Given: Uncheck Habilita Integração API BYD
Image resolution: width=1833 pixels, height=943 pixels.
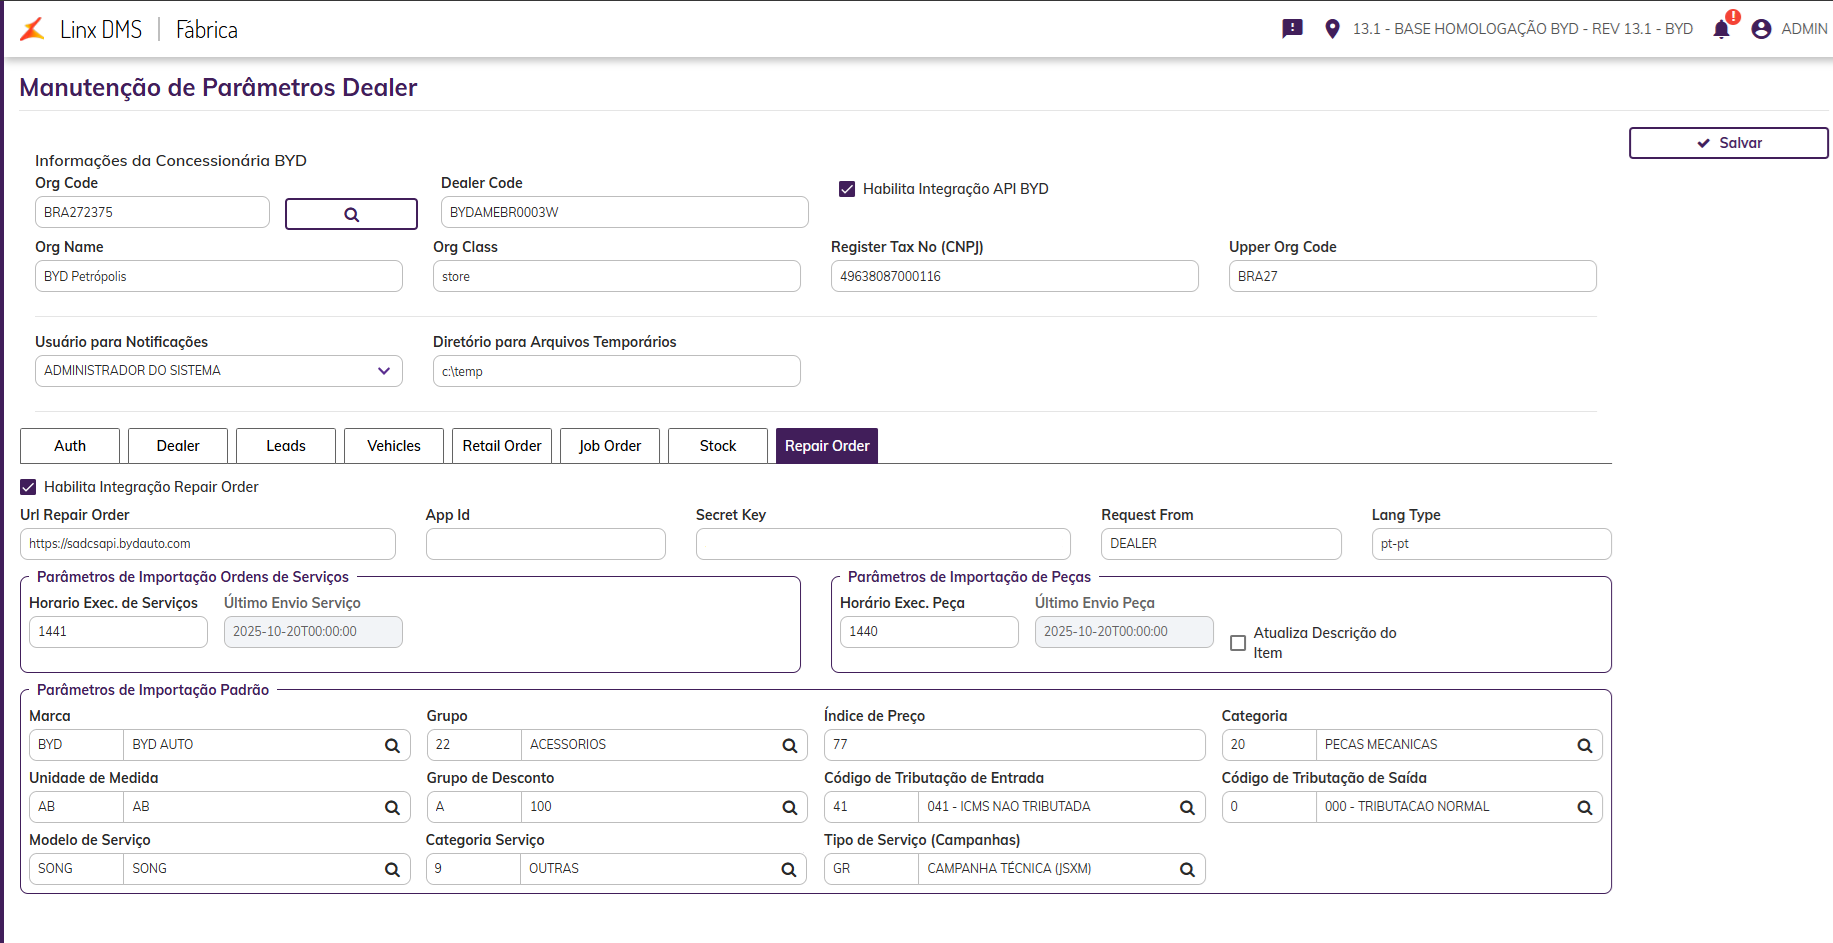Looking at the screenshot, I should (x=847, y=189).
